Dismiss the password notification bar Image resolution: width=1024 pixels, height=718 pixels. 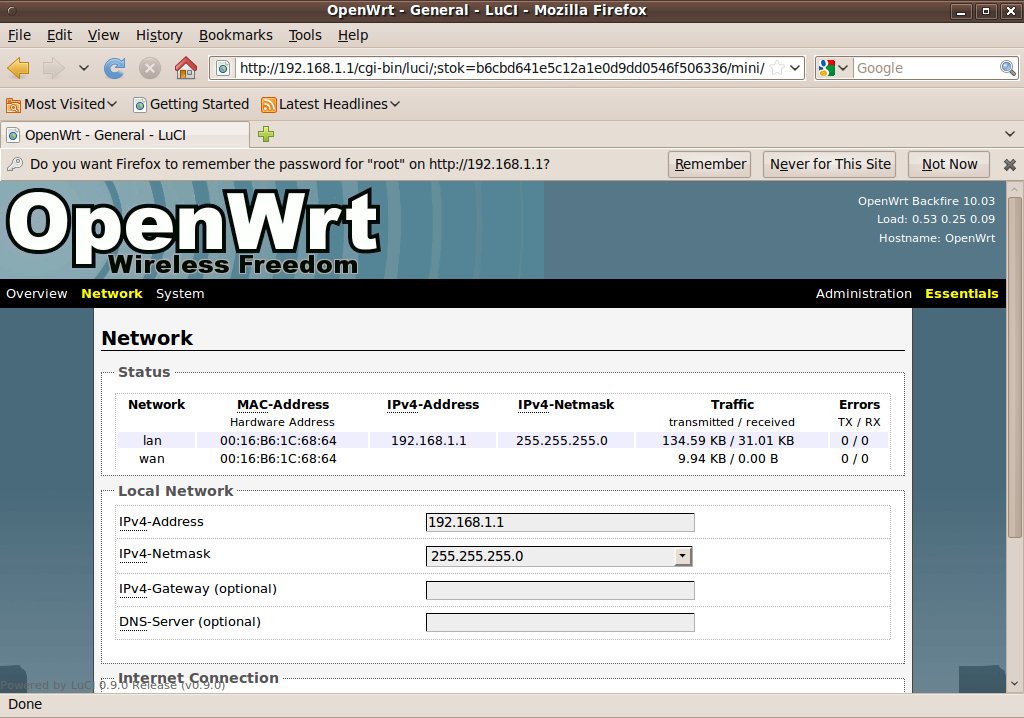1009,164
